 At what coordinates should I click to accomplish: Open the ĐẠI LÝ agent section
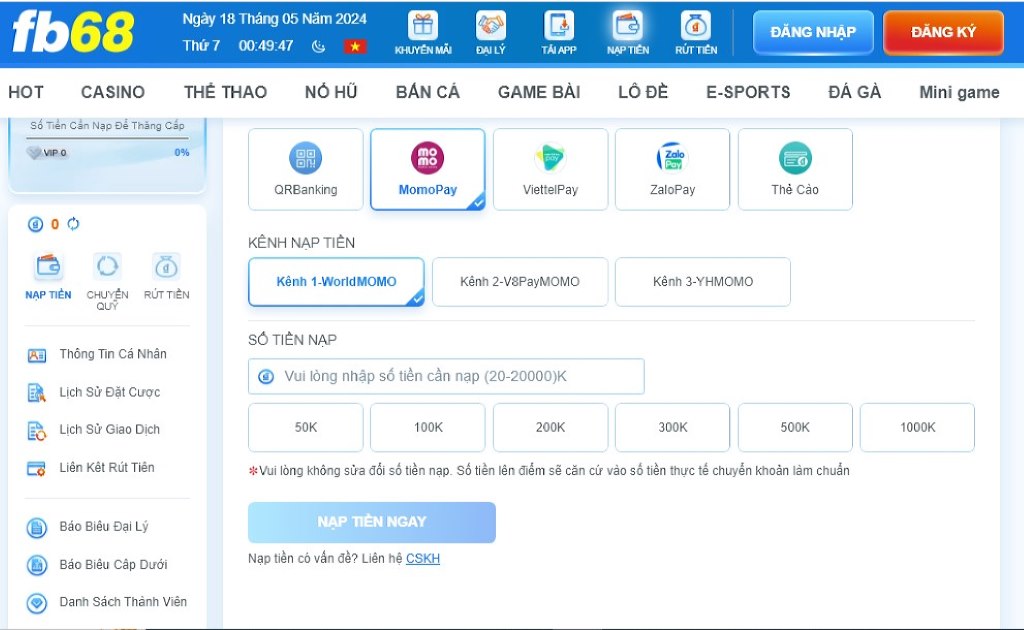(490, 30)
